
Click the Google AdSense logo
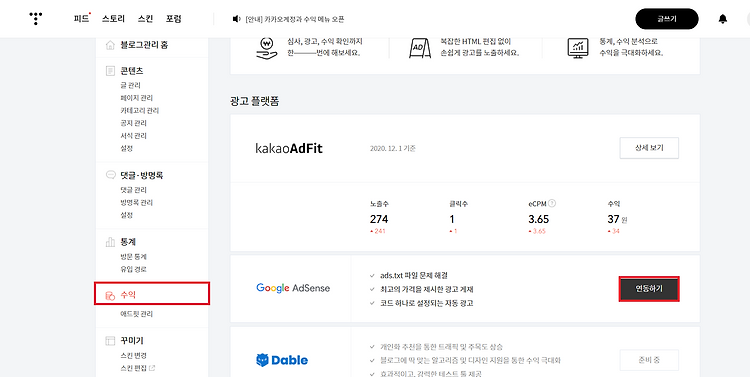click(293, 288)
